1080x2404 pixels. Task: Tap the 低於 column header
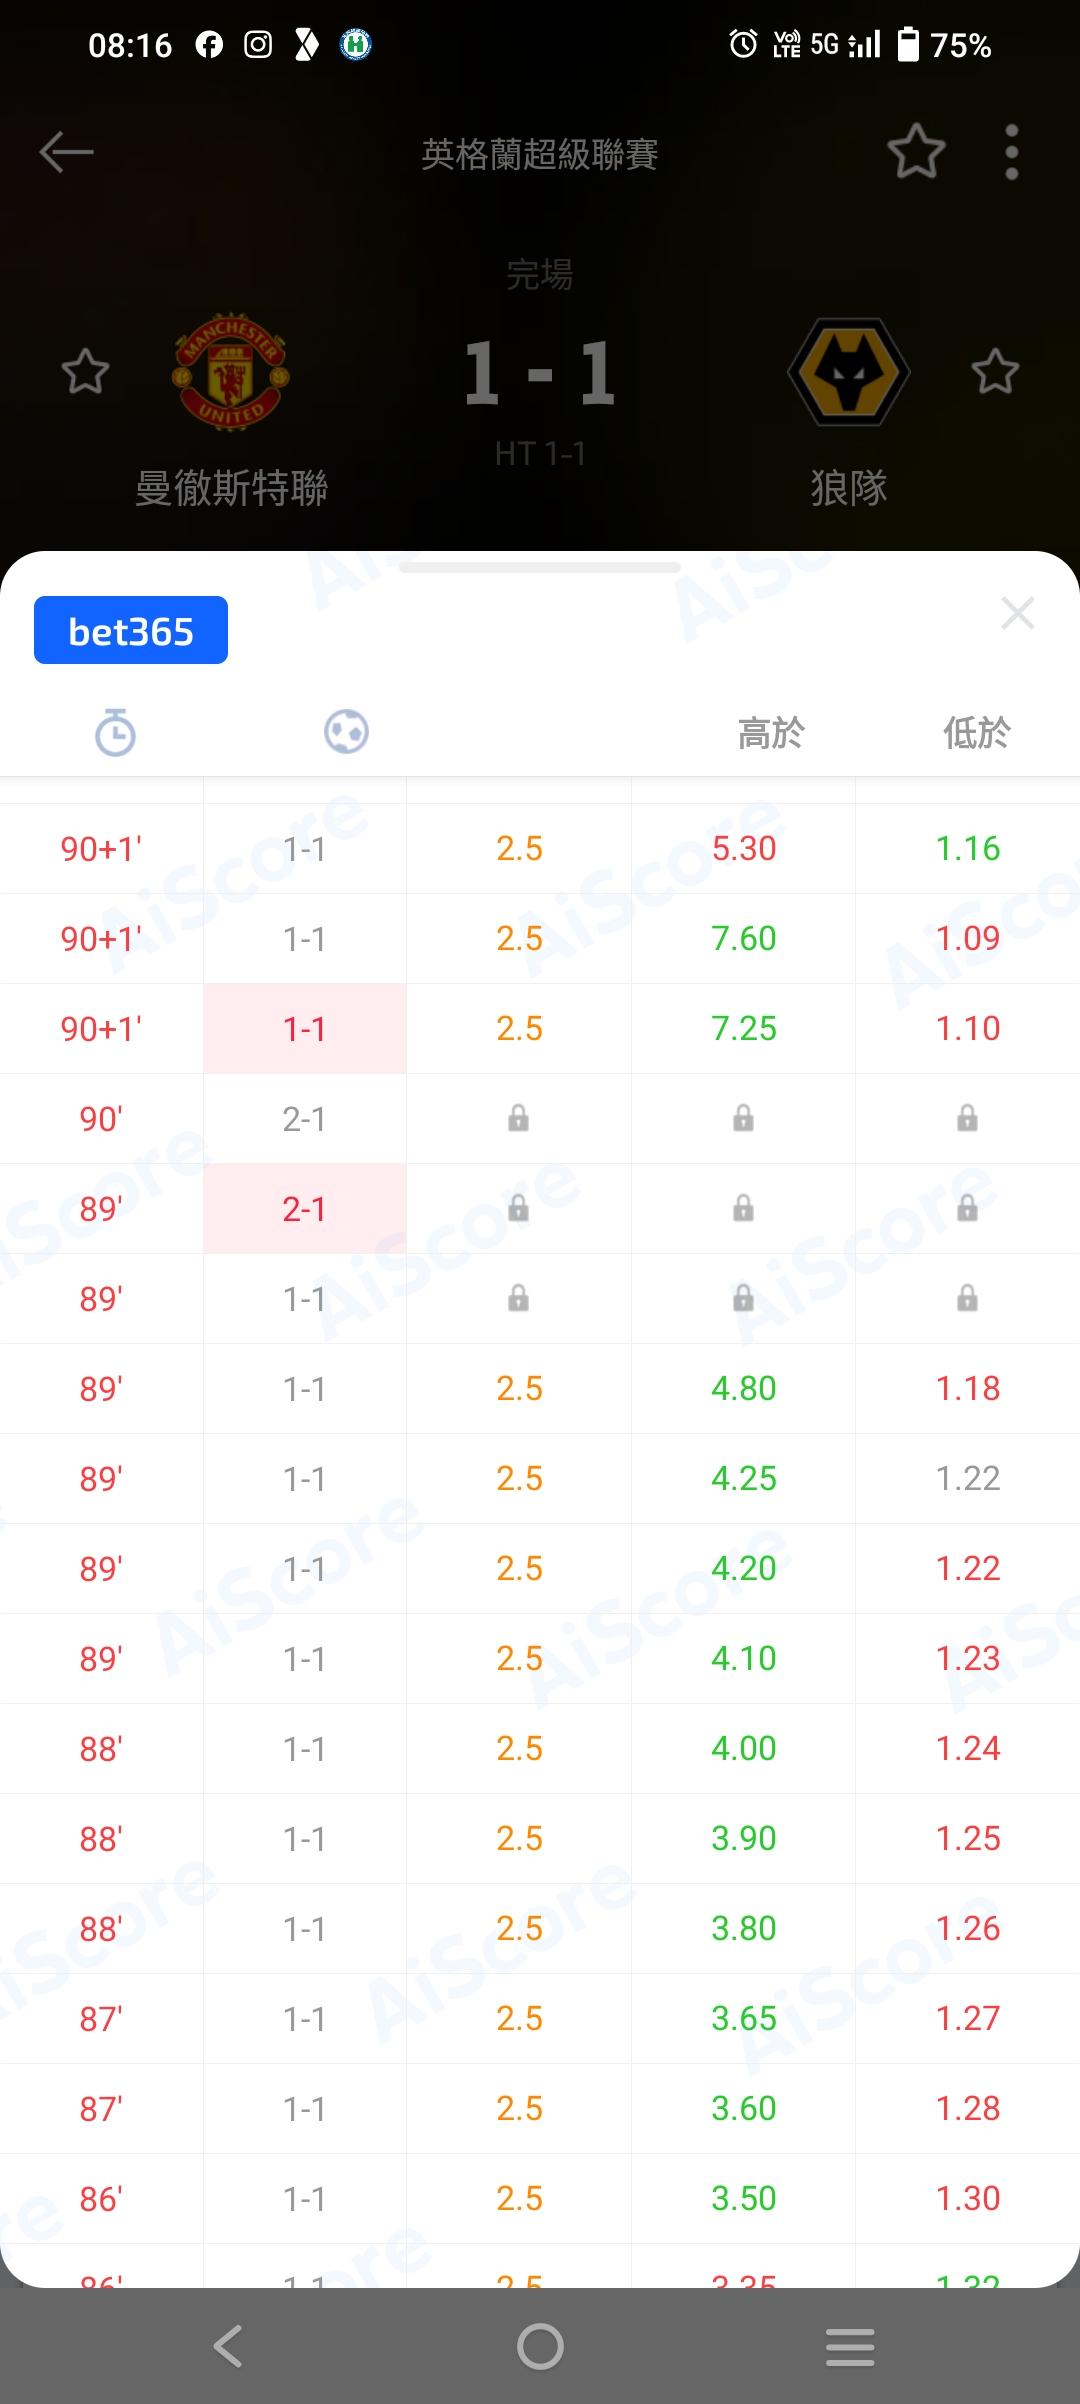977,734
